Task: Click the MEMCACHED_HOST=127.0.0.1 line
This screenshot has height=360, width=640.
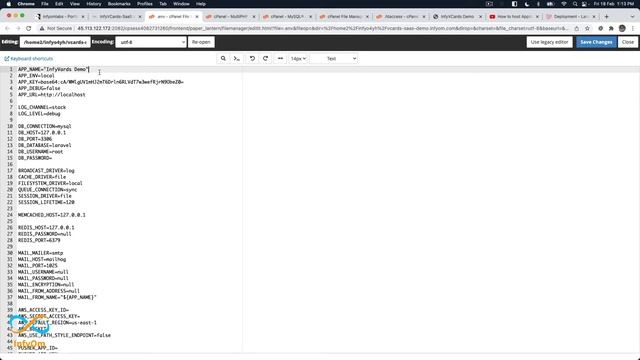Action: (51, 215)
